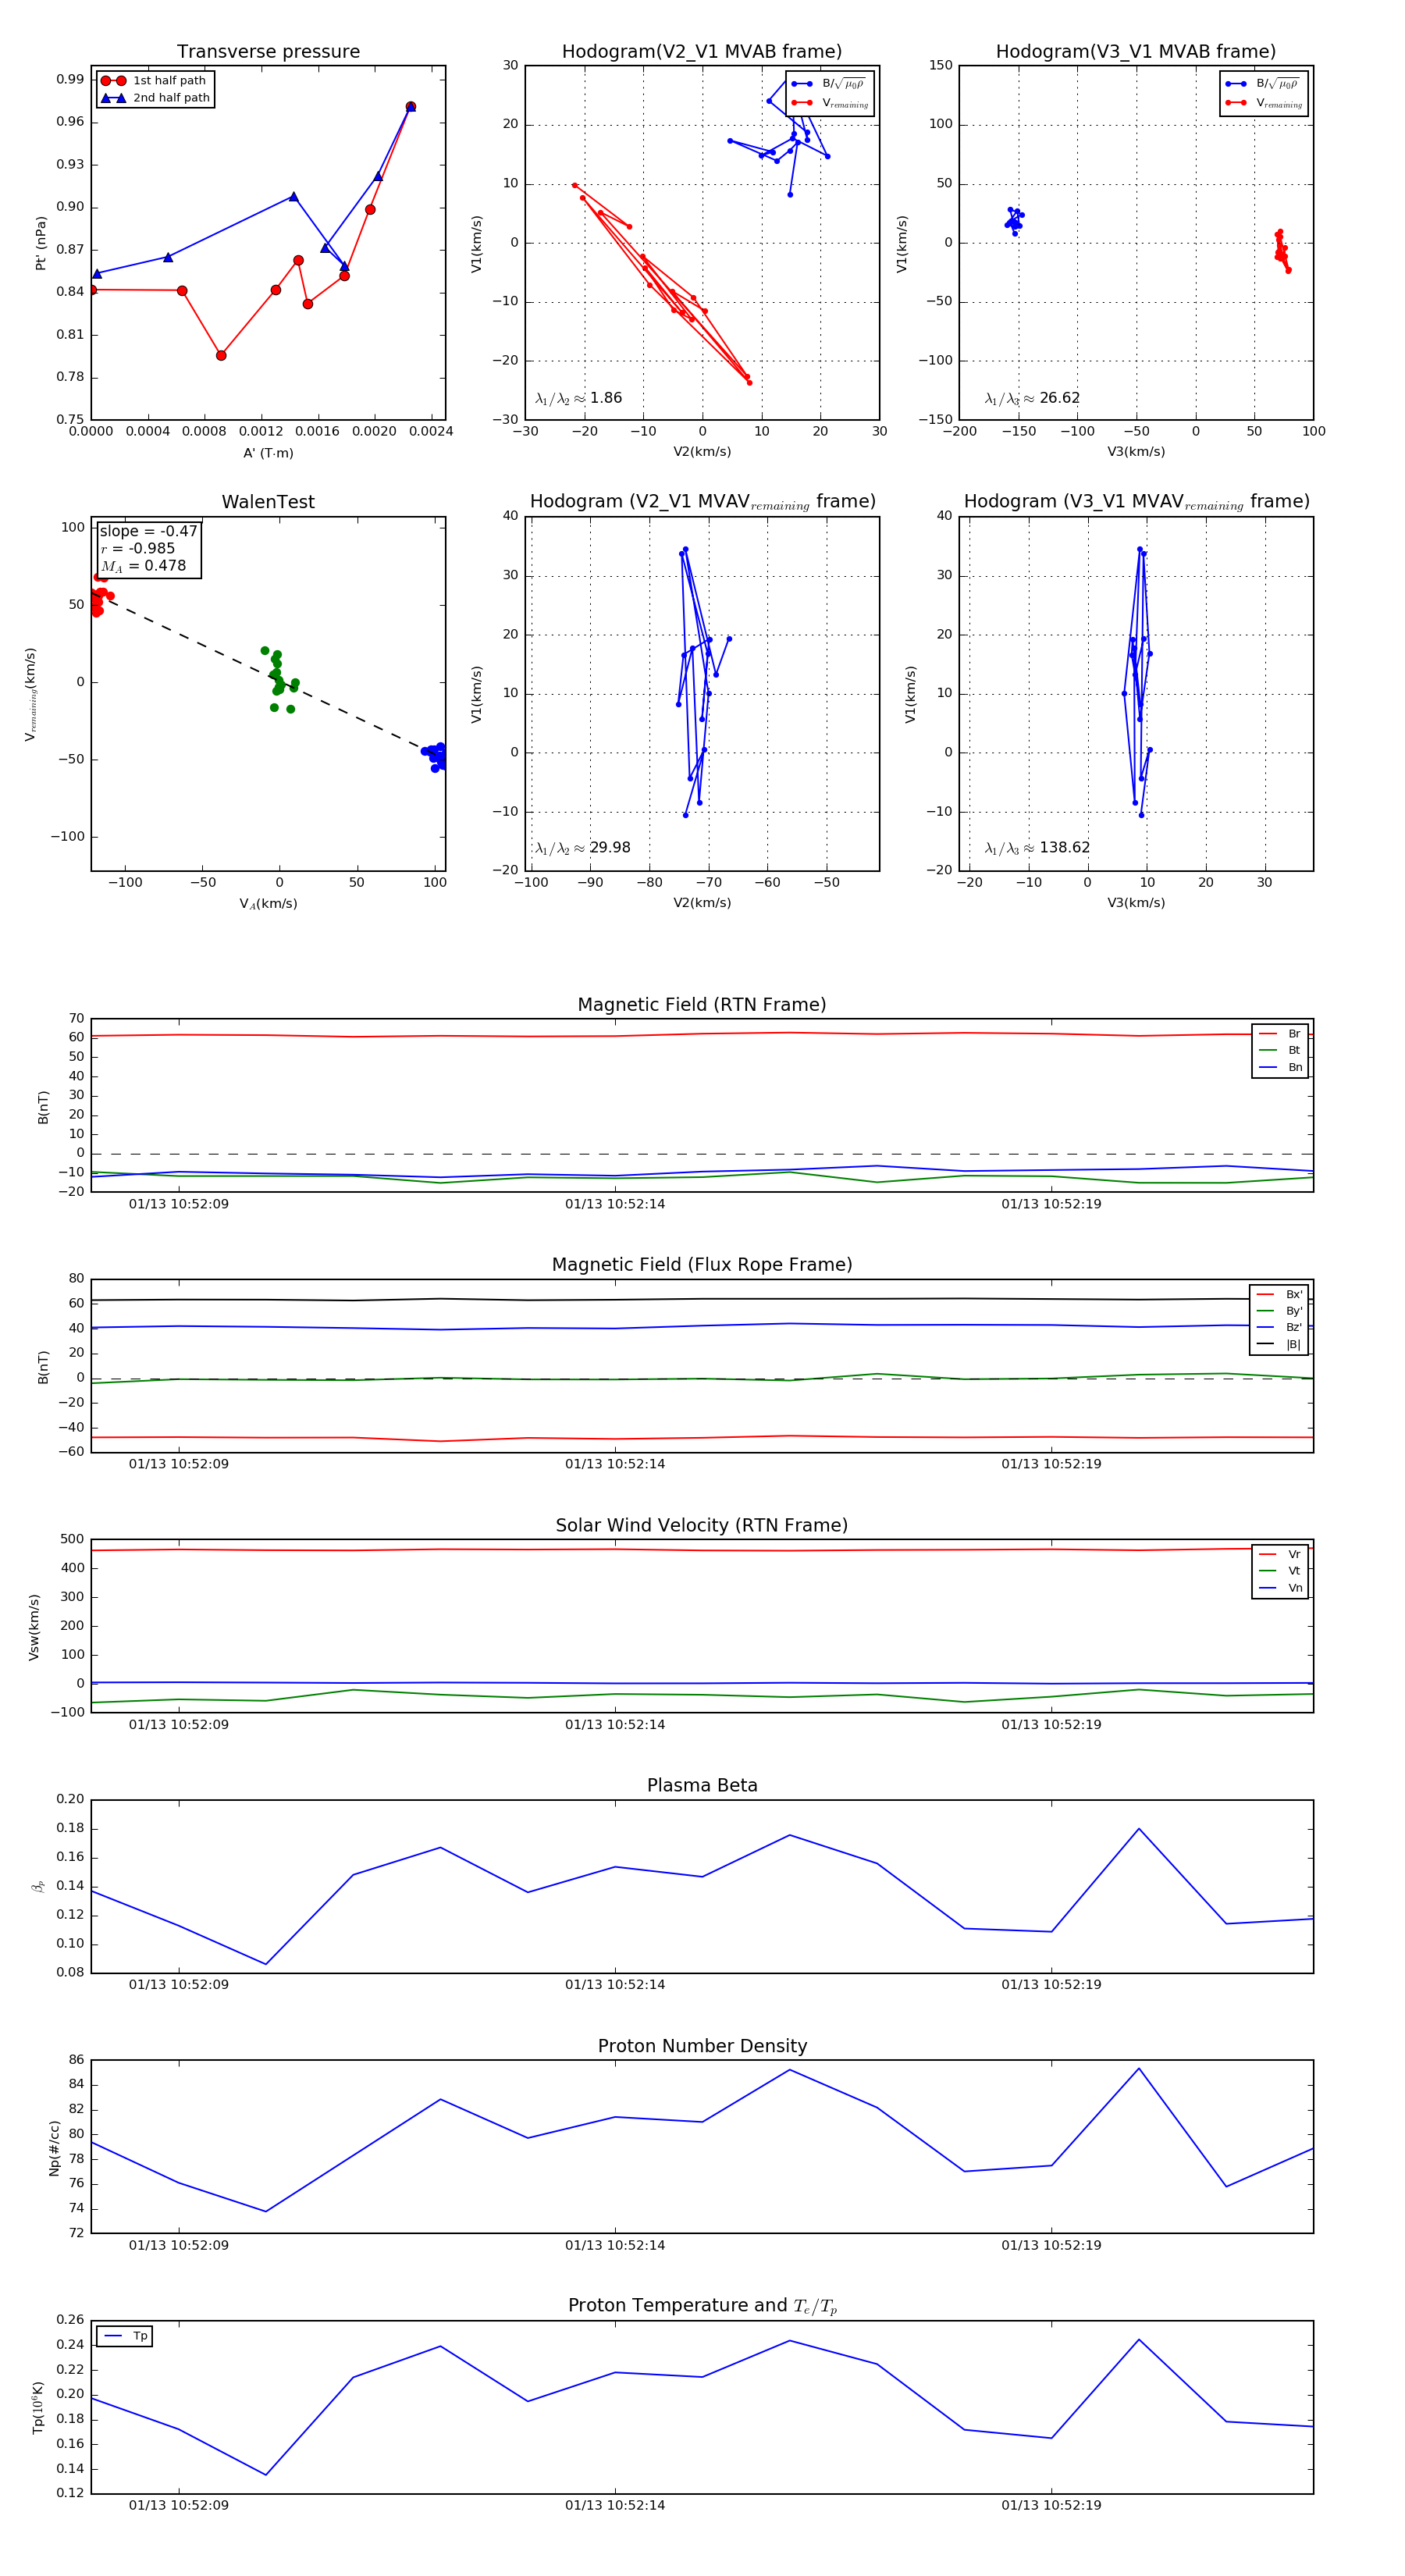The width and height of the screenshot is (1405, 2576).
Task: Click the 'V_A(km/s)' x-axis label
Action: [x=268, y=904]
